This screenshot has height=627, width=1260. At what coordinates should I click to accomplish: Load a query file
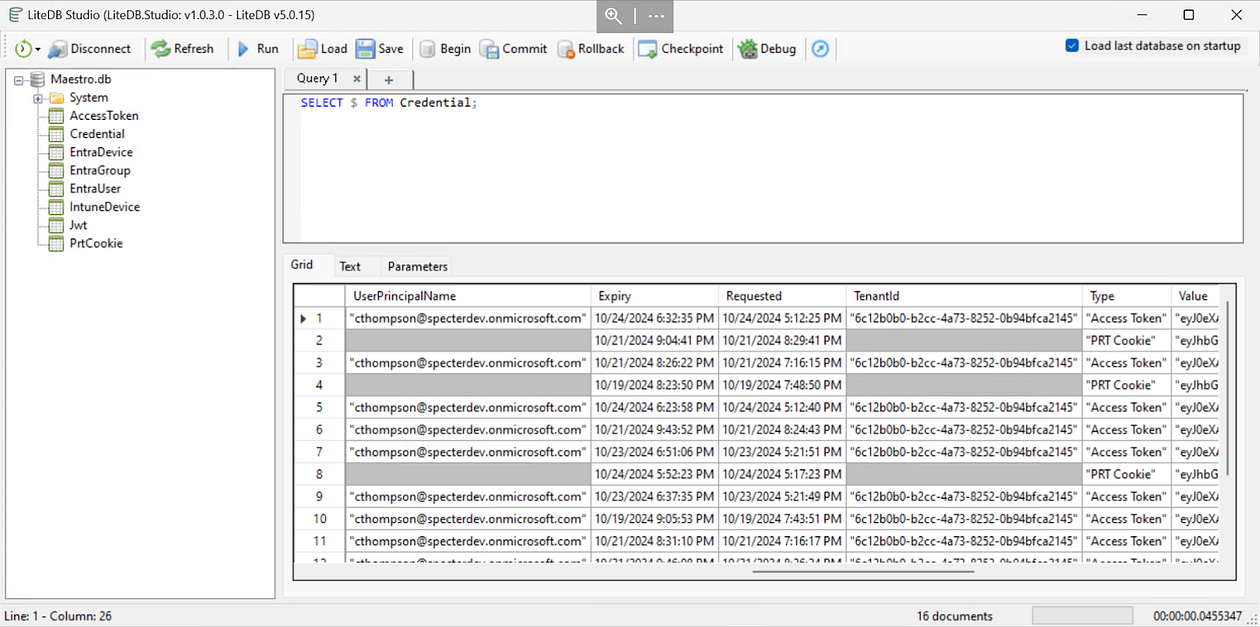[322, 48]
